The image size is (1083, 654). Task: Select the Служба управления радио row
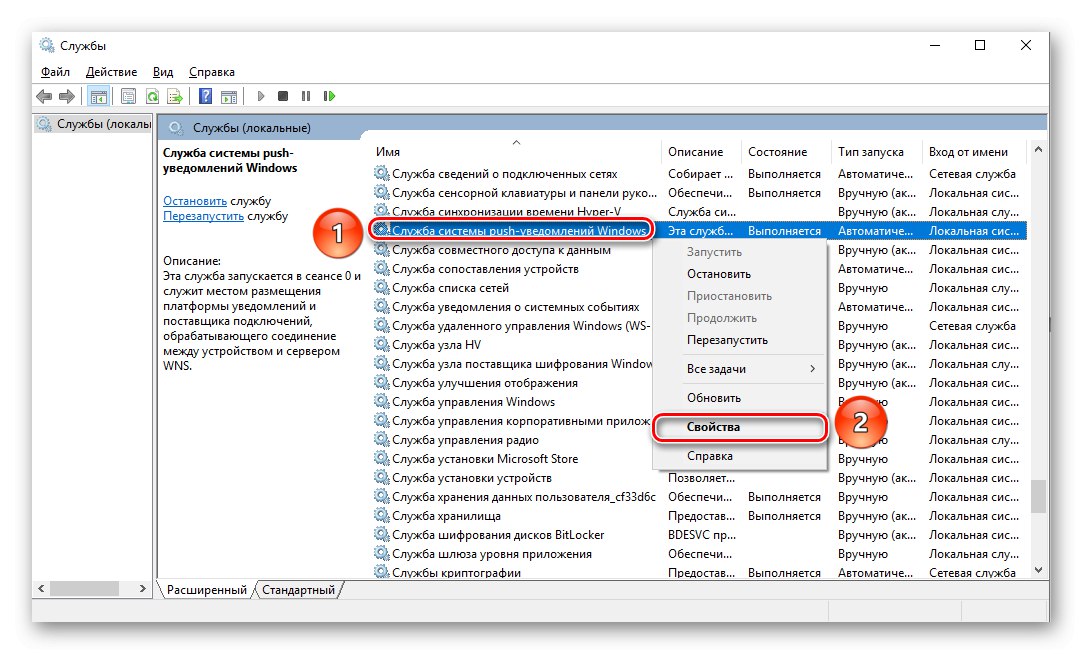(466, 439)
